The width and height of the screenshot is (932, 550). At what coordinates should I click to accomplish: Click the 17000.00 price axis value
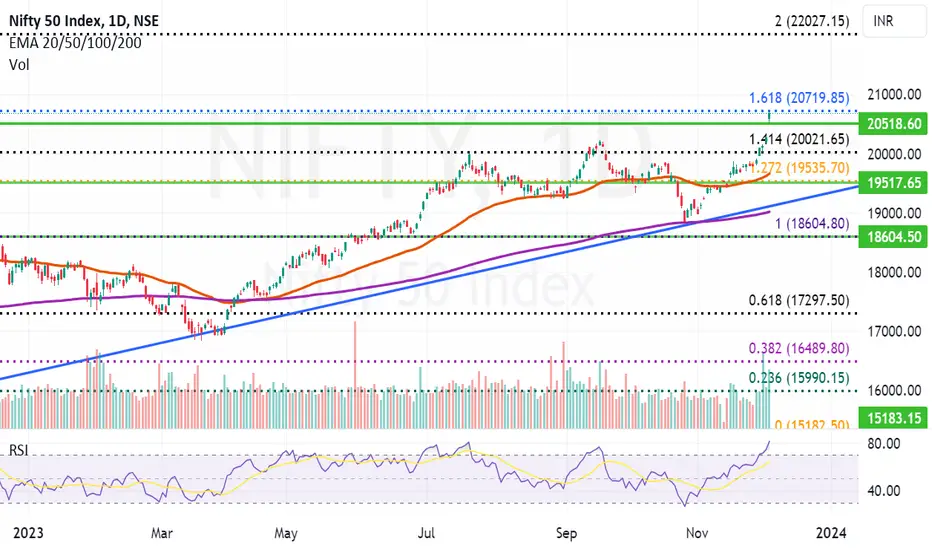pyautogui.click(x=894, y=331)
